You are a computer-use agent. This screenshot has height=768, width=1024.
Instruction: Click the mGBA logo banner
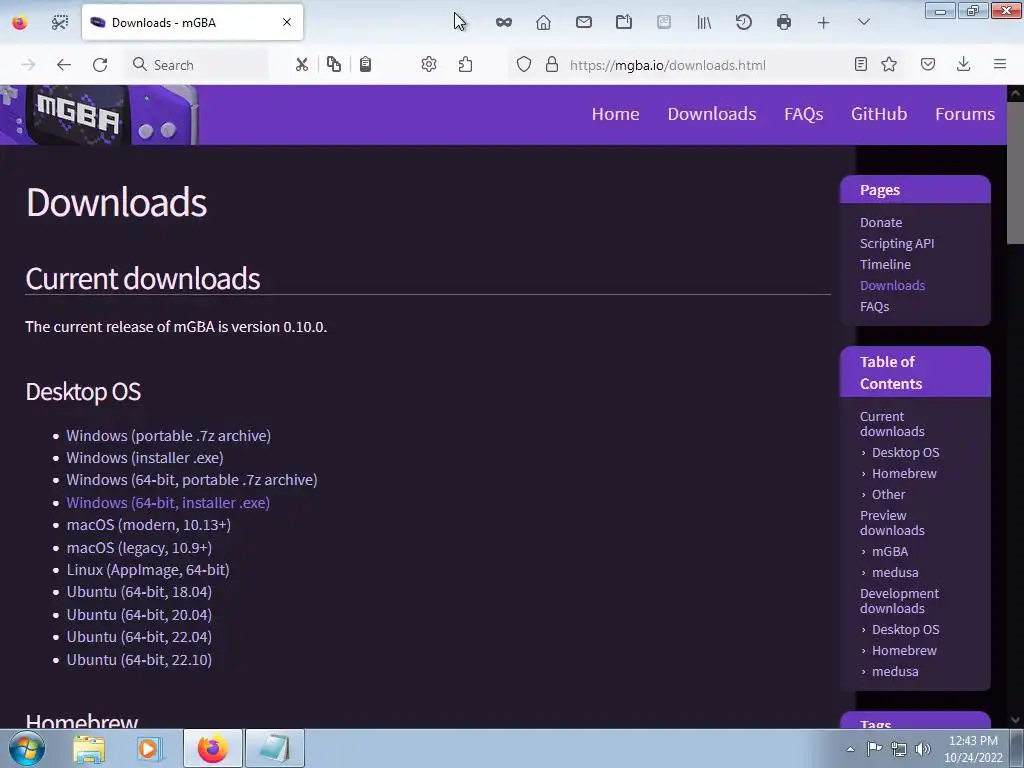click(x=99, y=115)
